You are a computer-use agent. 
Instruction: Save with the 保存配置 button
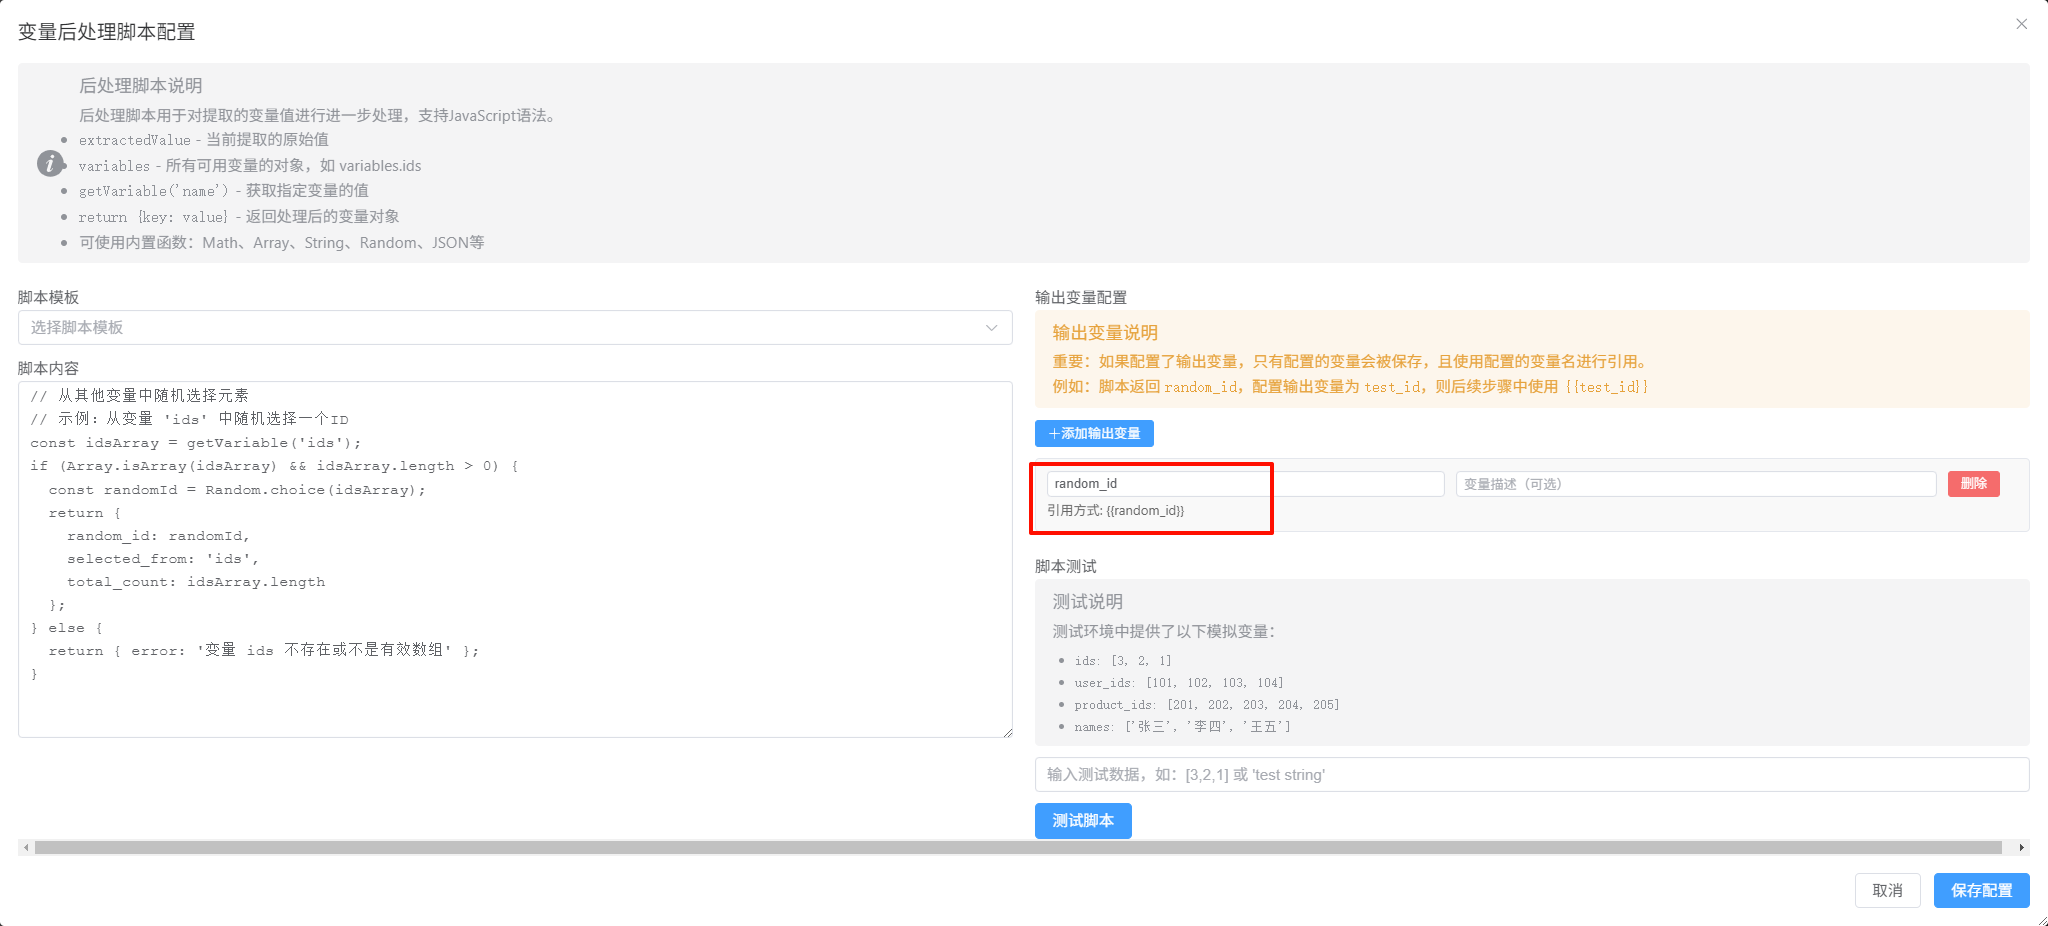click(1980, 890)
